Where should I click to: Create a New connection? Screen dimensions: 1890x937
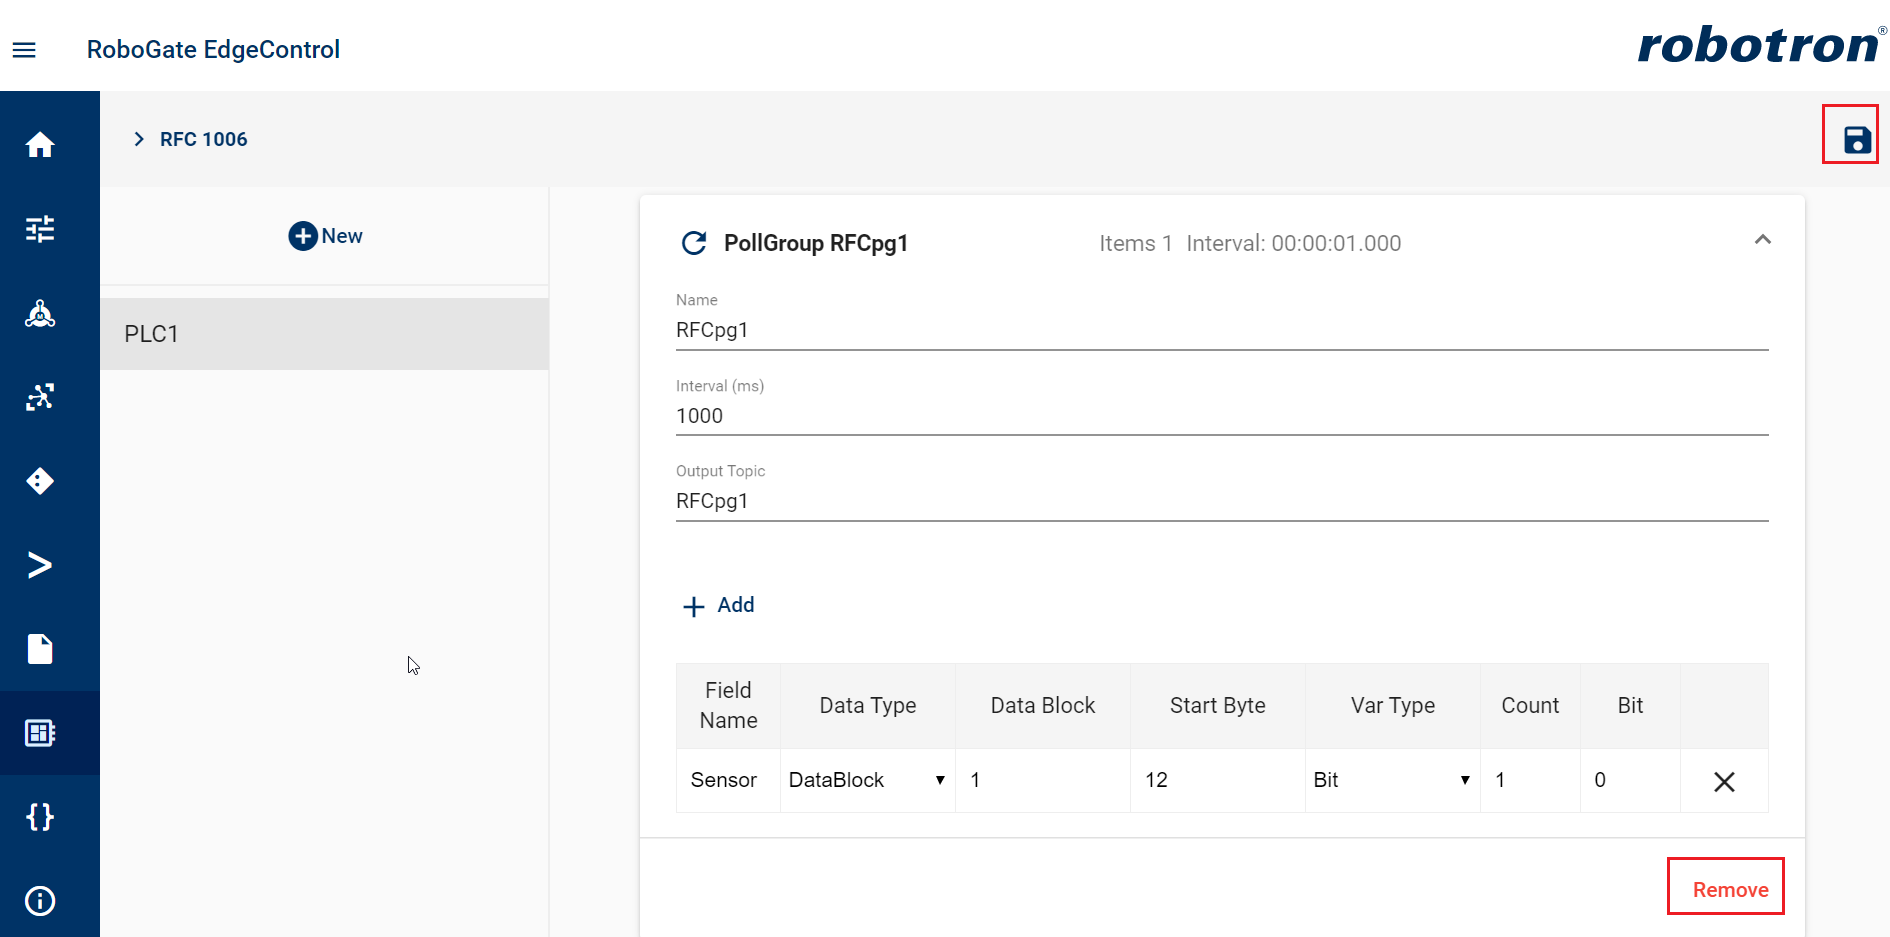pos(325,236)
